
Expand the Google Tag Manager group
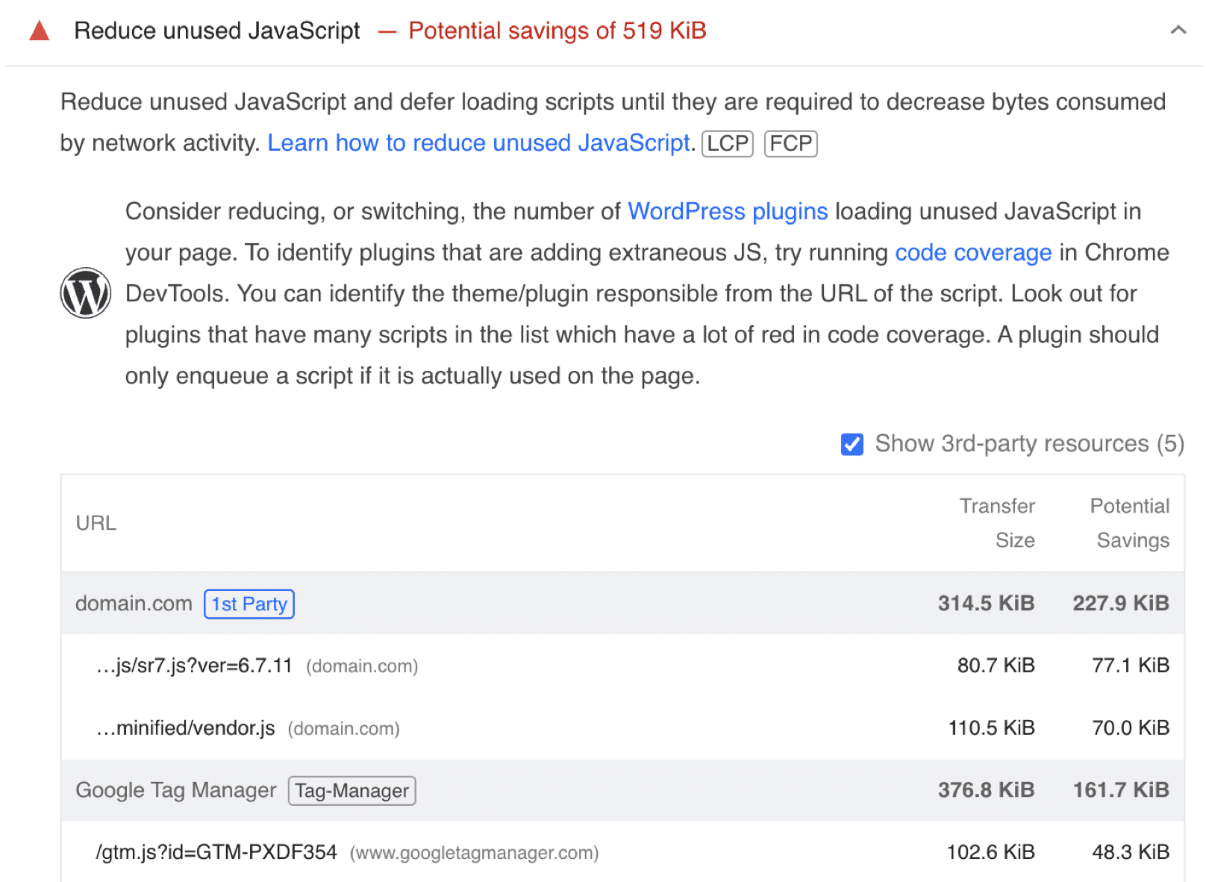point(176,790)
